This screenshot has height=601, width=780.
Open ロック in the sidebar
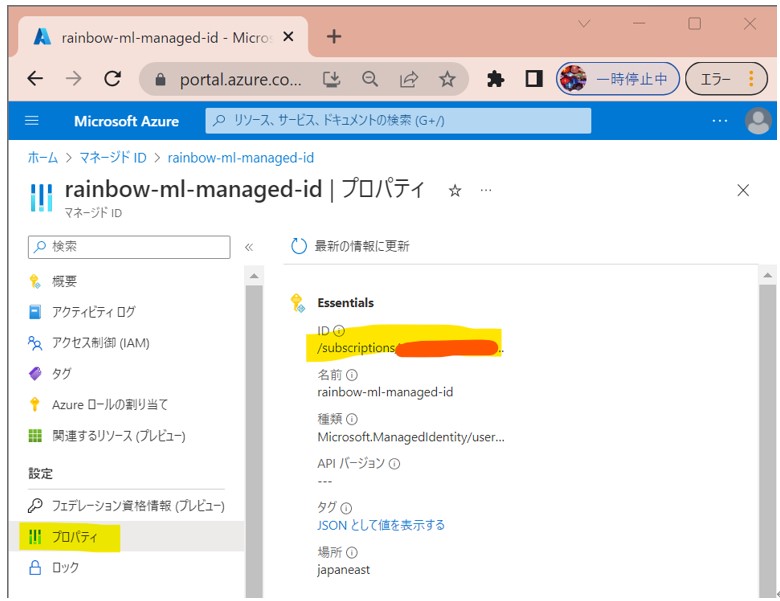(x=65, y=567)
